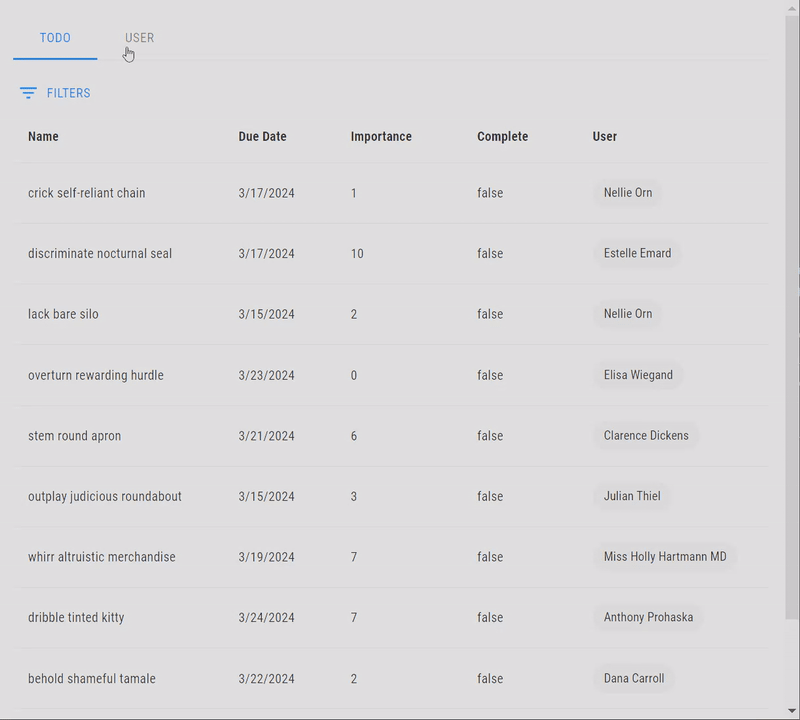Click the Dana Carroll user chip
This screenshot has width=800, height=720.
(634, 678)
